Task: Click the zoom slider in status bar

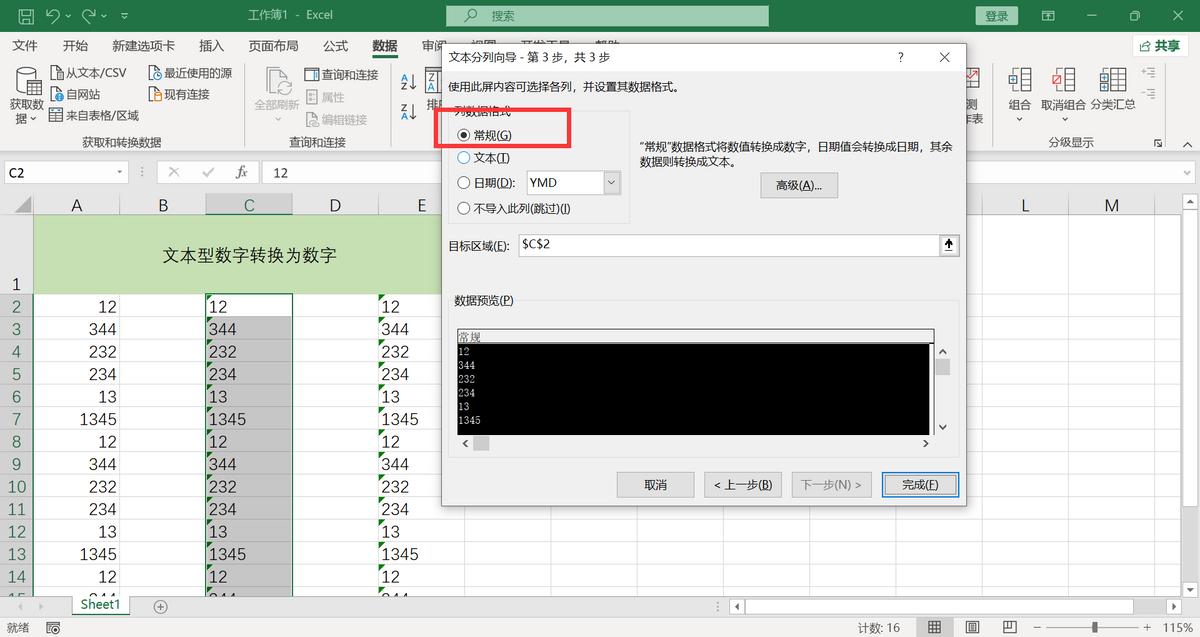Action: [x=1095, y=627]
